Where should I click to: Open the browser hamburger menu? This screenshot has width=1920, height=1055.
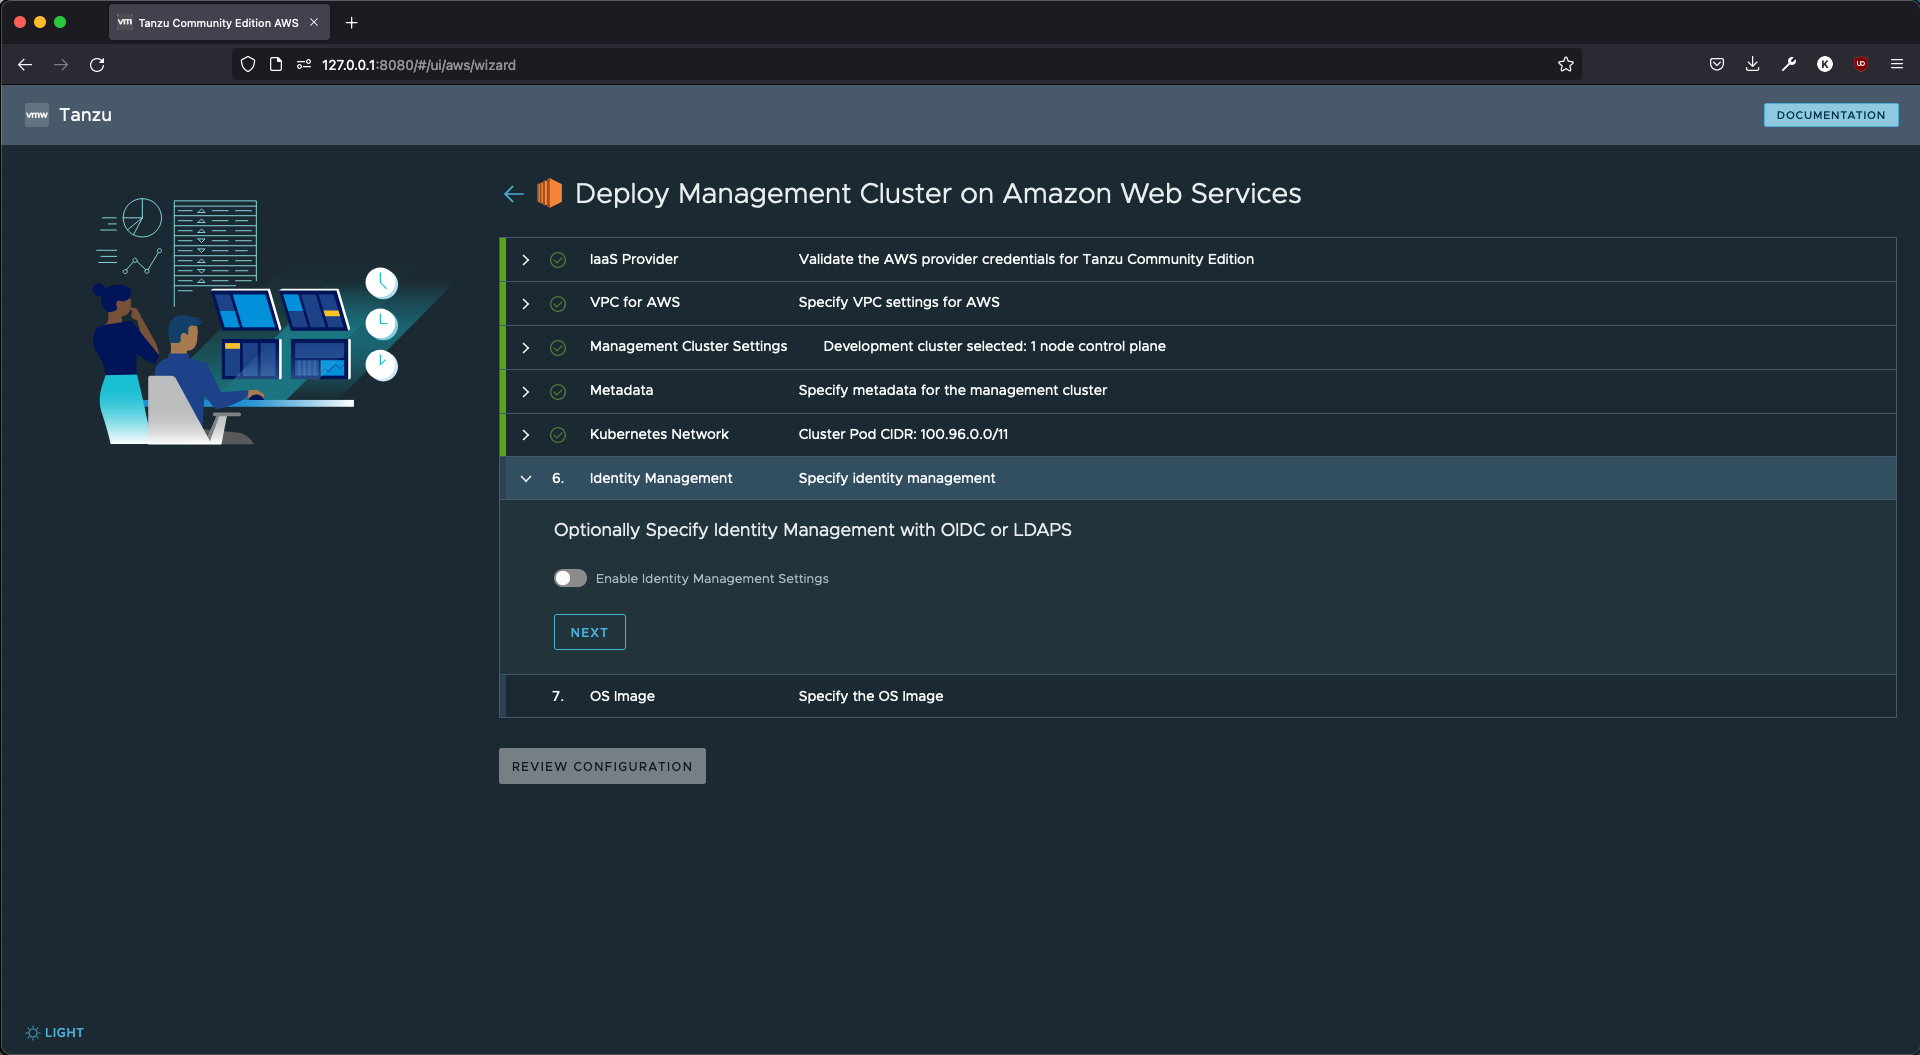pyautogui.click(x=1897, y=65)
